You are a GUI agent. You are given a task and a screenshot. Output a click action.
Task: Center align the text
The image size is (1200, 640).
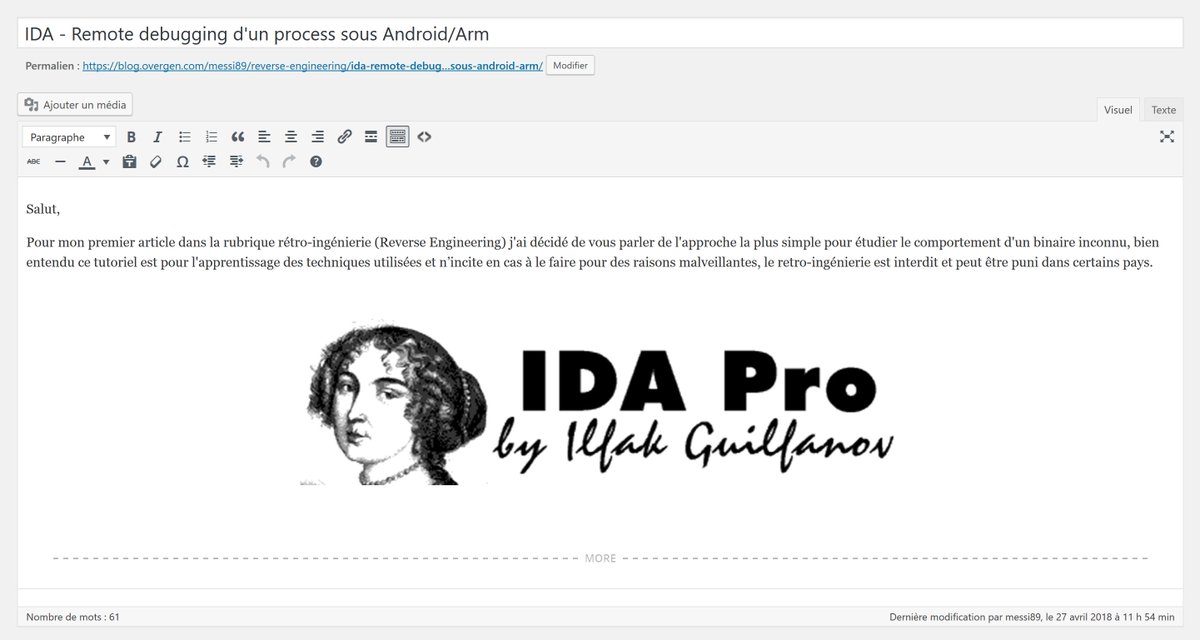pyautogui.click(x=291, y=137)
